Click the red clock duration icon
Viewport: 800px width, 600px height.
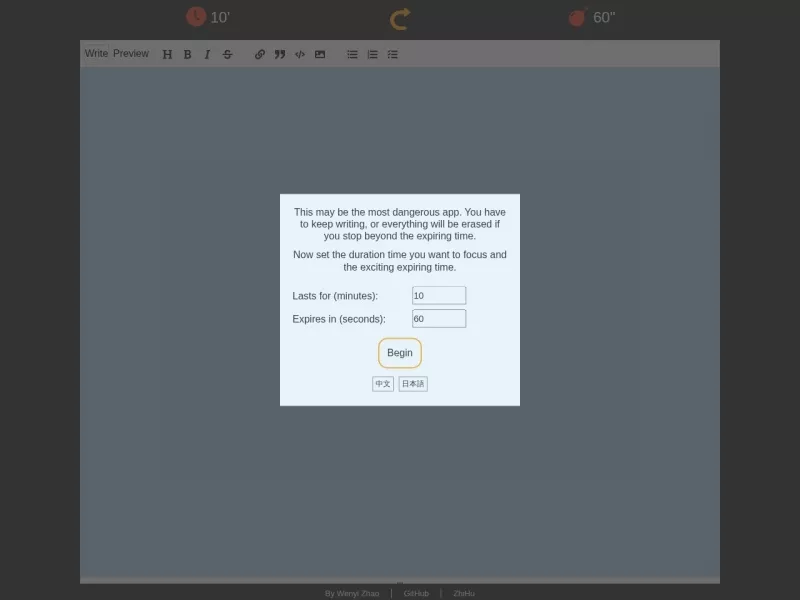tap(196, 17)
